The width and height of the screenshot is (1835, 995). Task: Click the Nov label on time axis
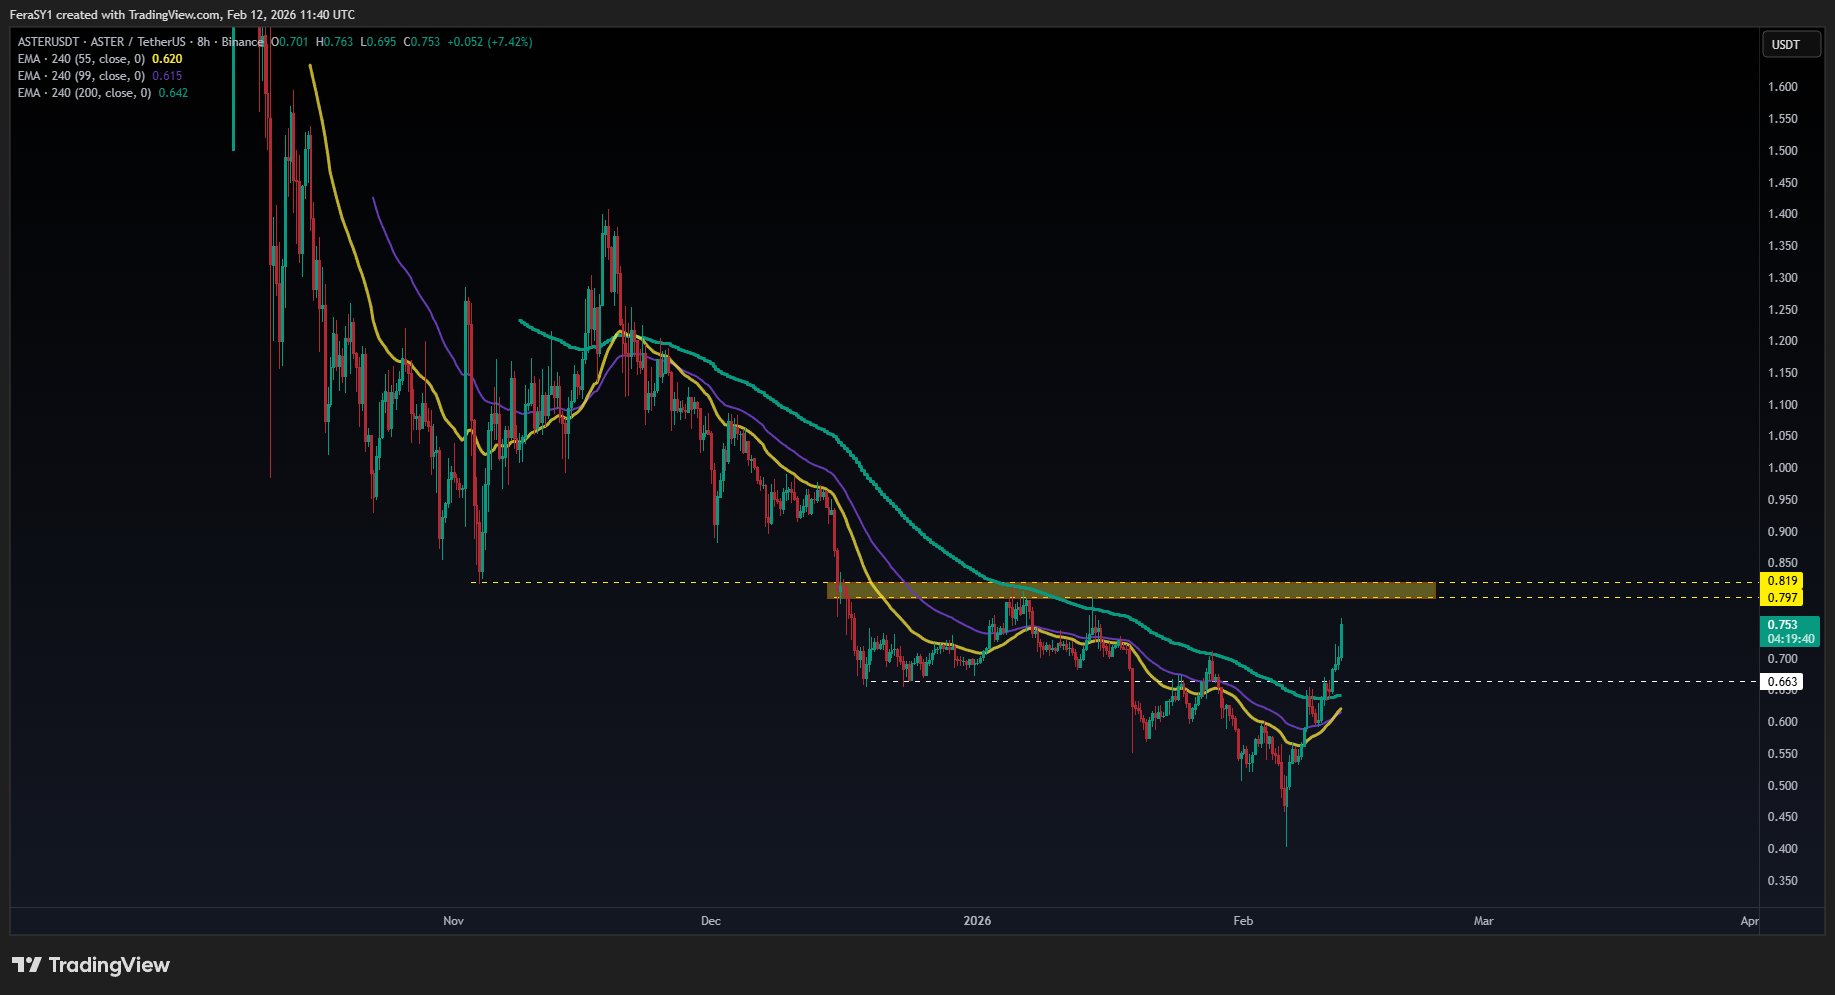coord(453,921)
